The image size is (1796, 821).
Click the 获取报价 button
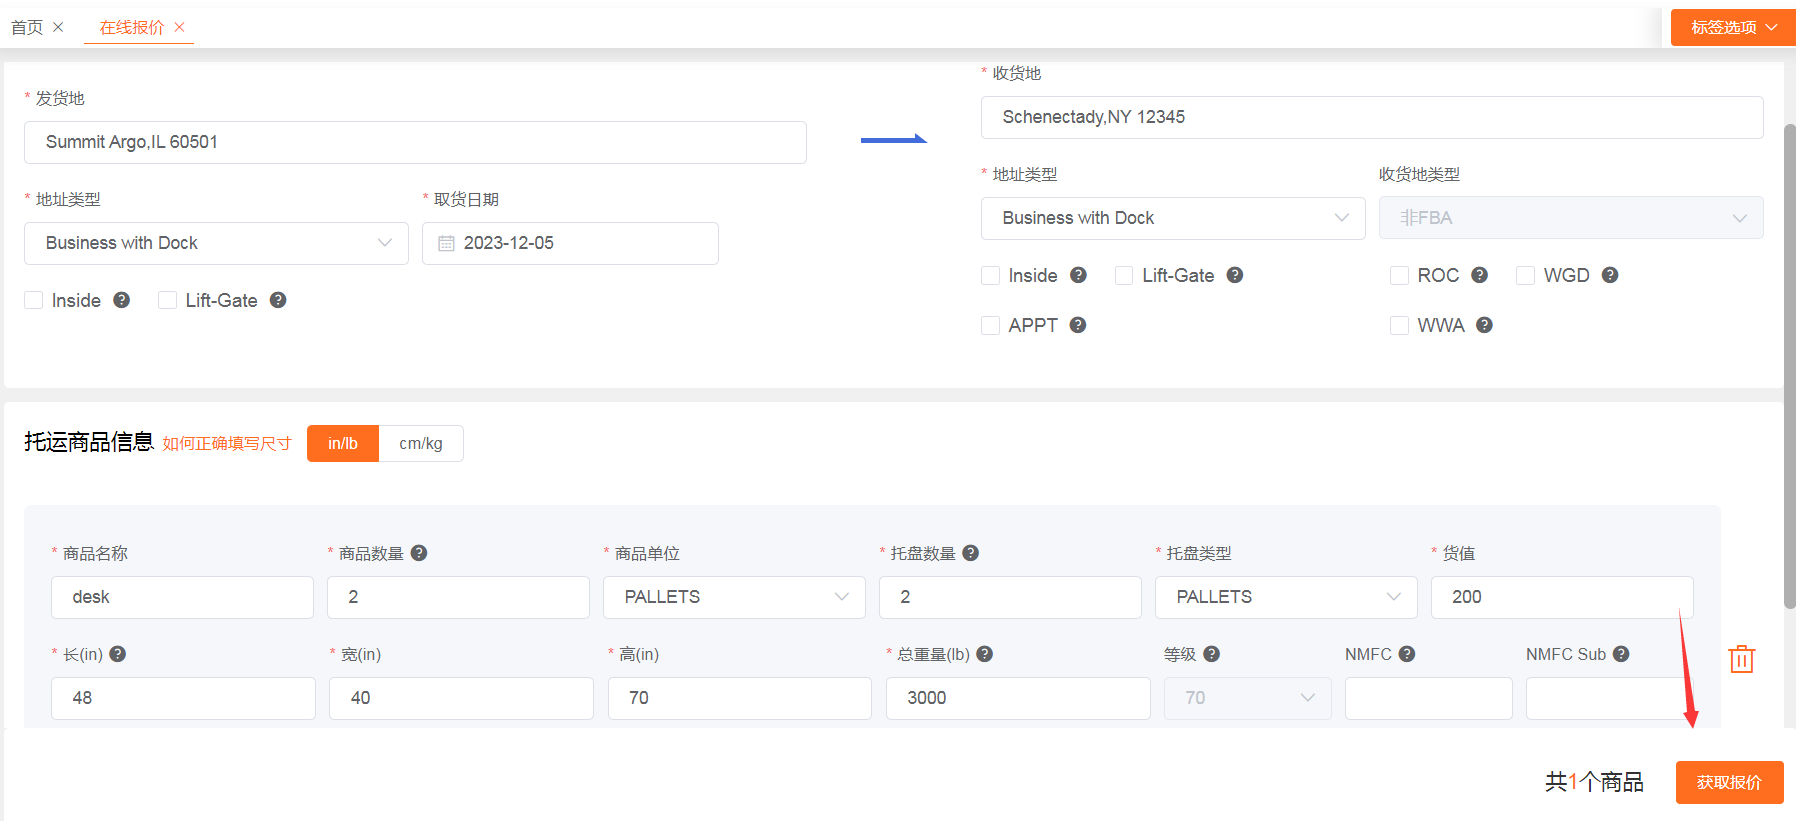[x=1728, y=782]
